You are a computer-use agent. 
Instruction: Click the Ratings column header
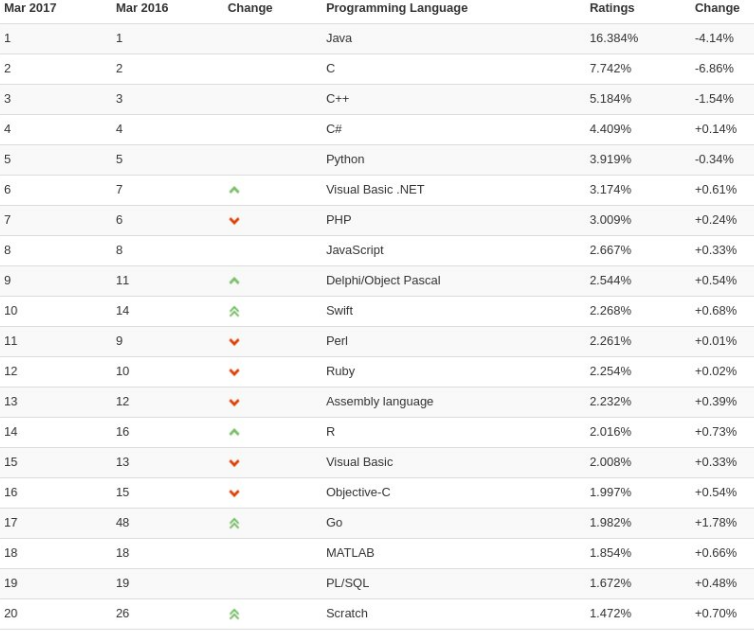(x=611, y=8)
